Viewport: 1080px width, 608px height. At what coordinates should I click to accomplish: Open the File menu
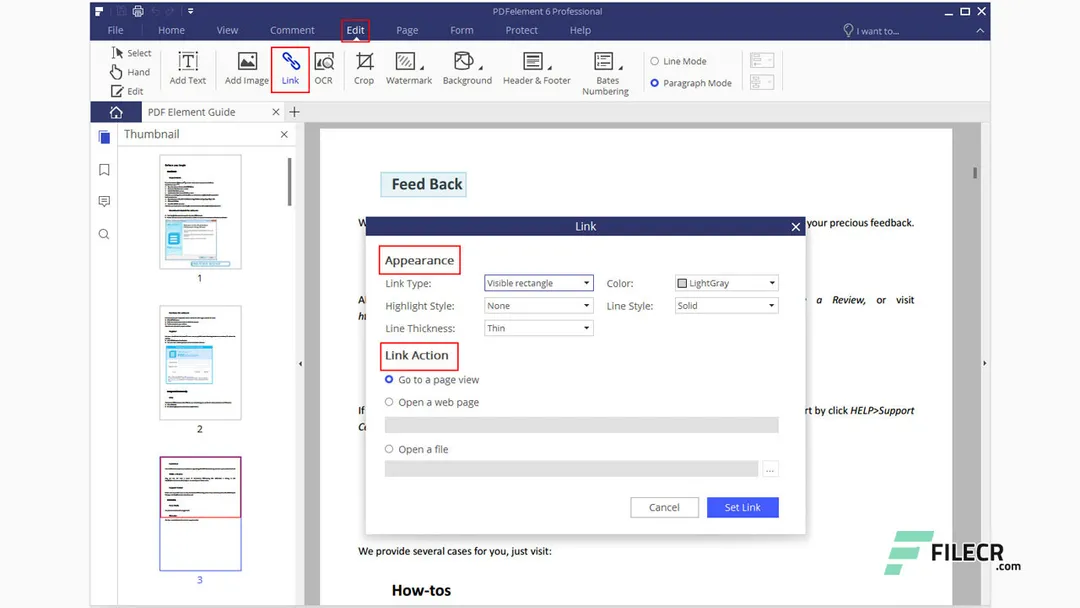pos(116,30)
